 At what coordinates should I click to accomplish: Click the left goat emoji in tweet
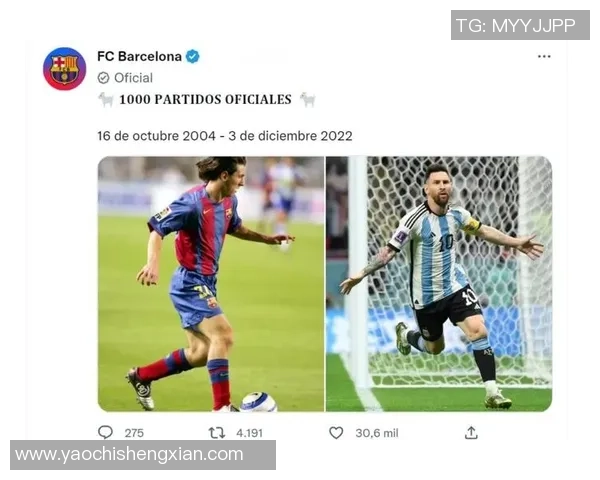(106, 100)
